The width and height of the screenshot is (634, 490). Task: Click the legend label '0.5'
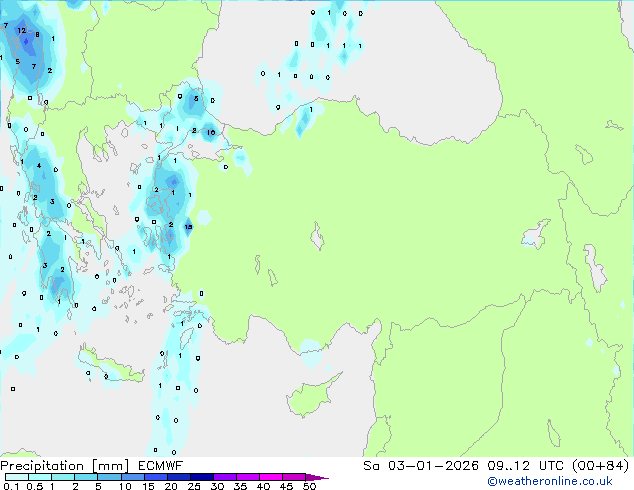(35, 486)
